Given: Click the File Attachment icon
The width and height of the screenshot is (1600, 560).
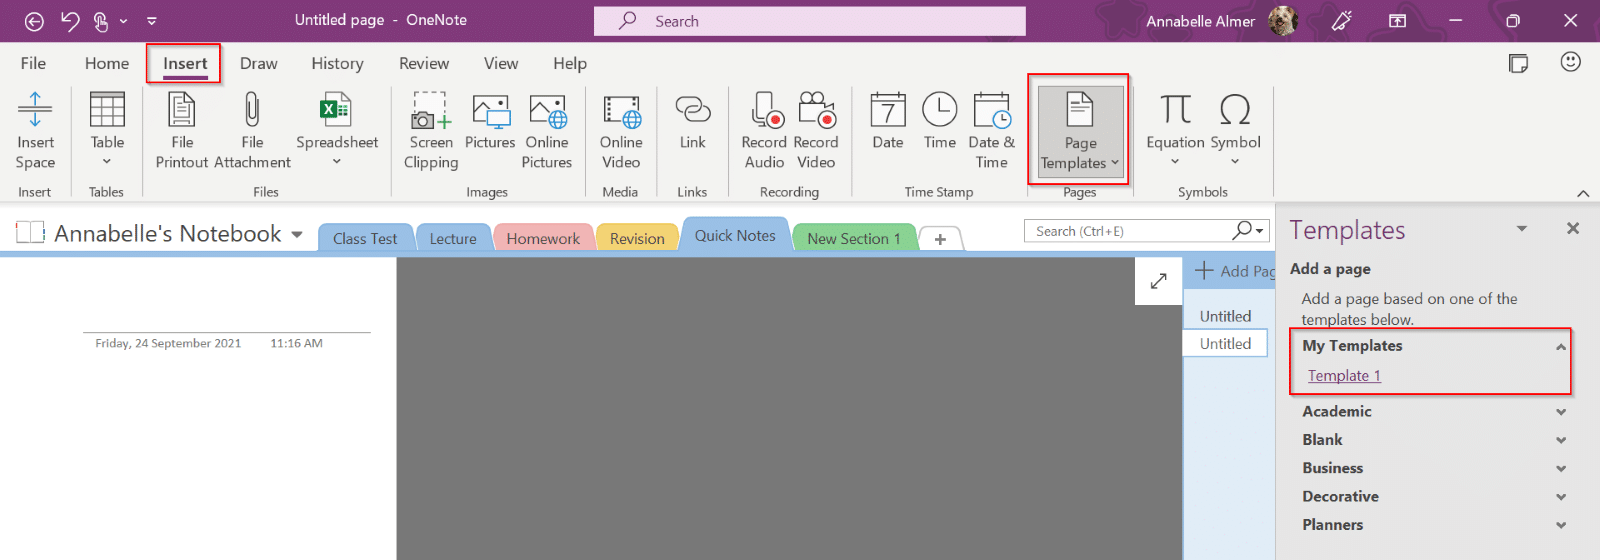Looking at the screenshot, I should click(x=252, y=110).
